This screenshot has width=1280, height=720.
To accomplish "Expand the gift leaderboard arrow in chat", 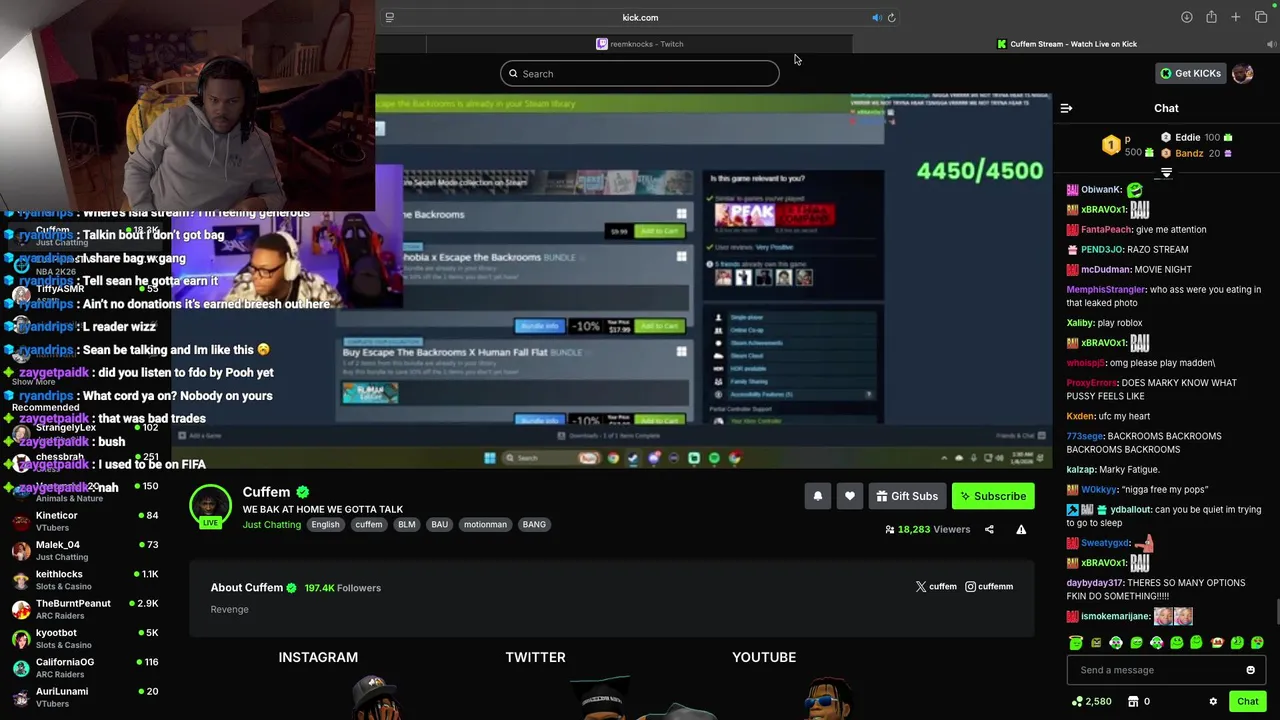I will pyautogui.click(x=1166, y=173).
